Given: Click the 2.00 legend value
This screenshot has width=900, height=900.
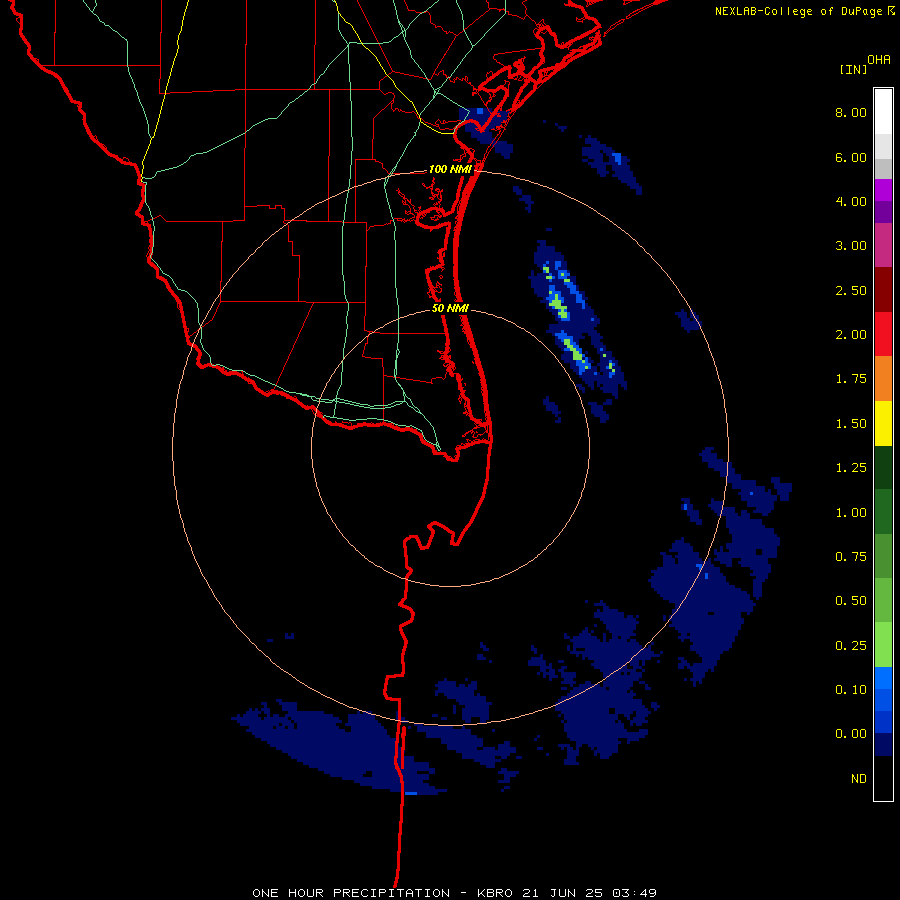Looking at the screenshot, I should pos(851,335).
